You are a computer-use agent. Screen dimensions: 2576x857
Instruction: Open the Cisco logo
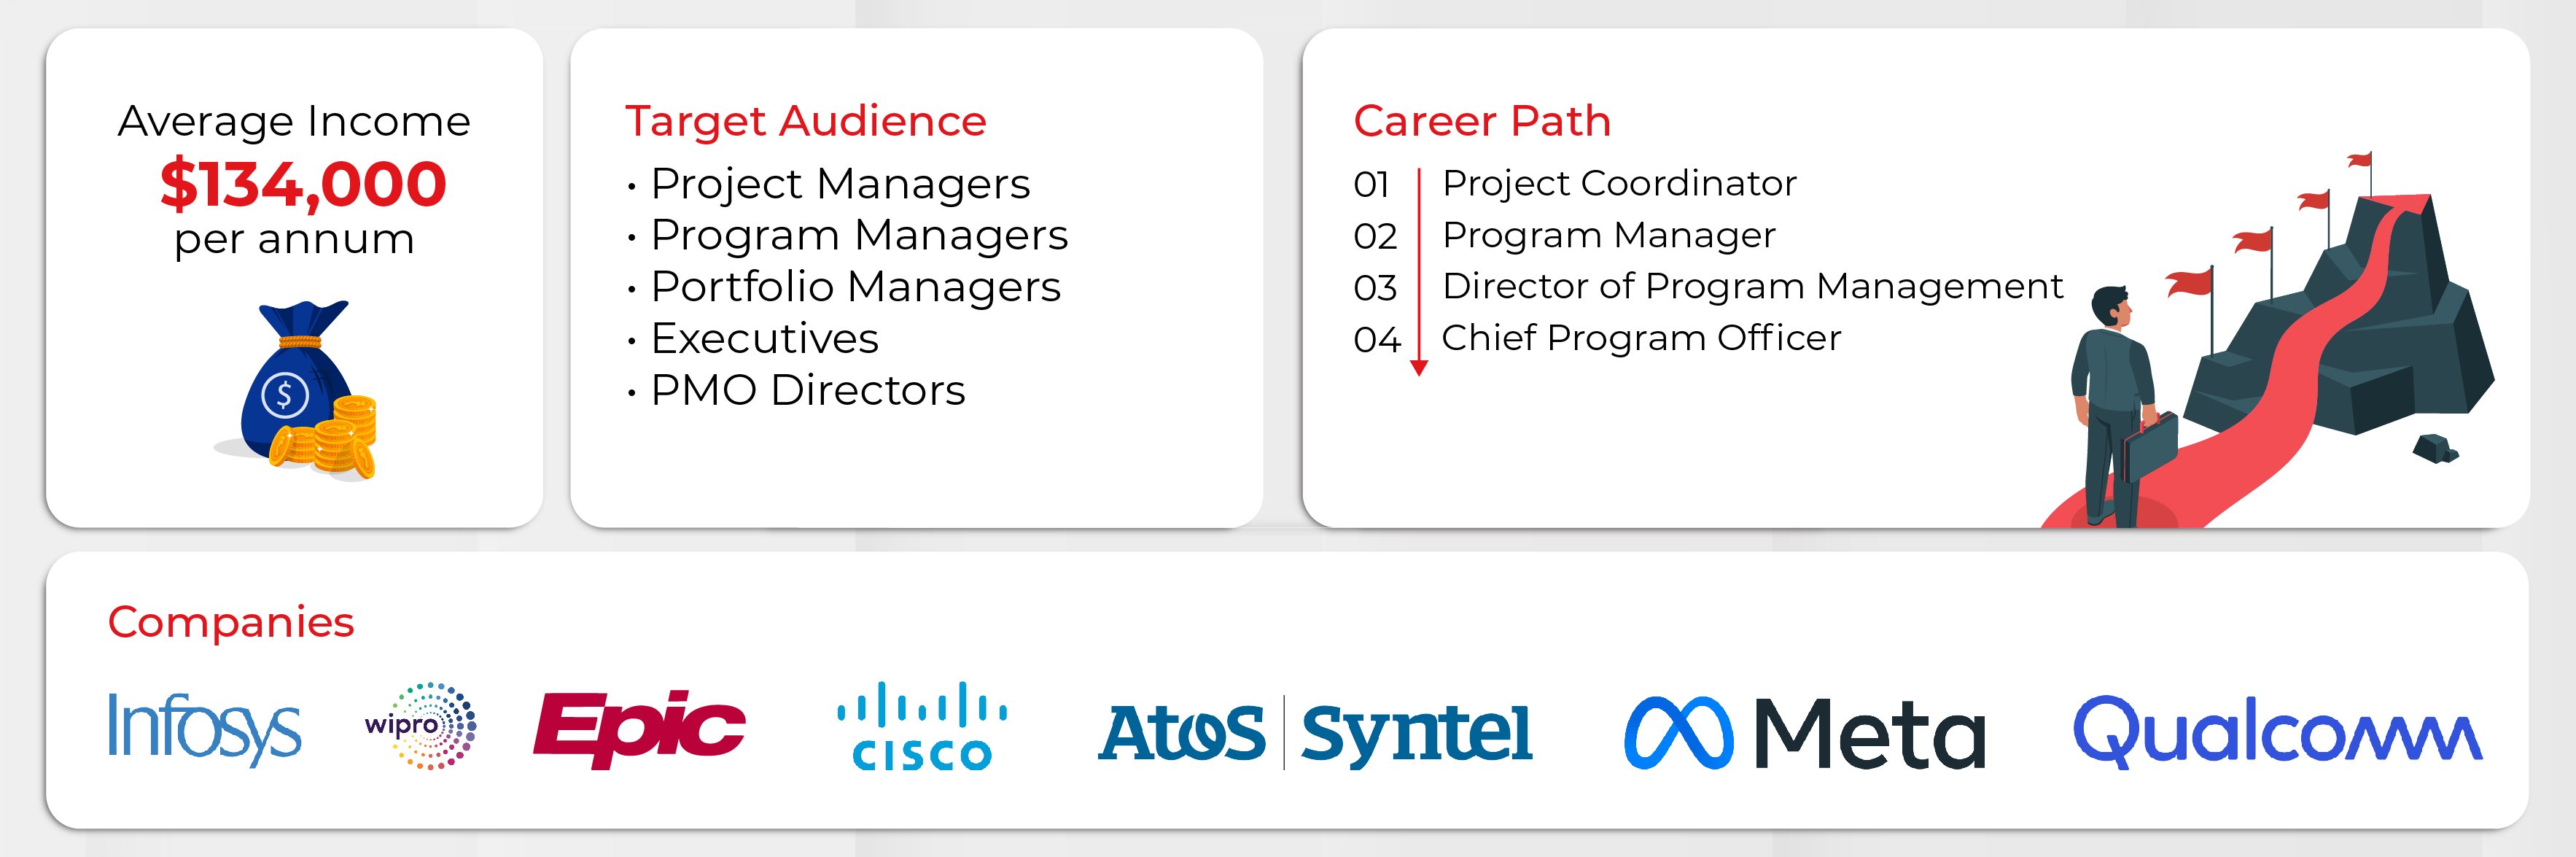(922, 726)
